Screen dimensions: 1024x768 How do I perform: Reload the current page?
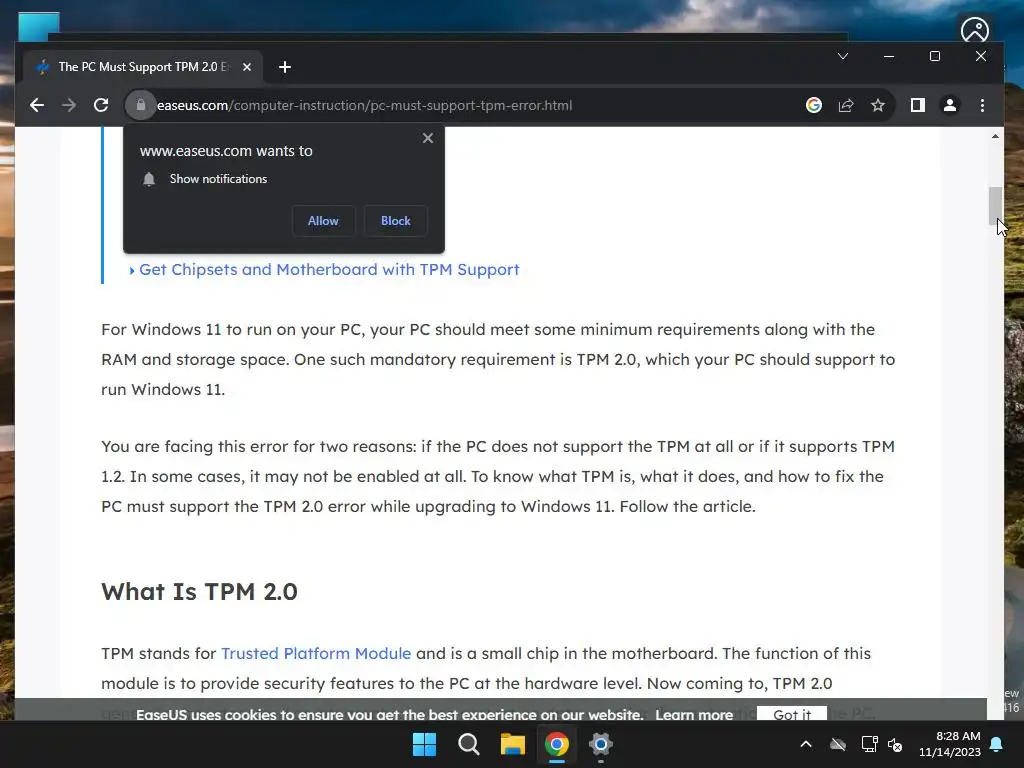(101, 105)
